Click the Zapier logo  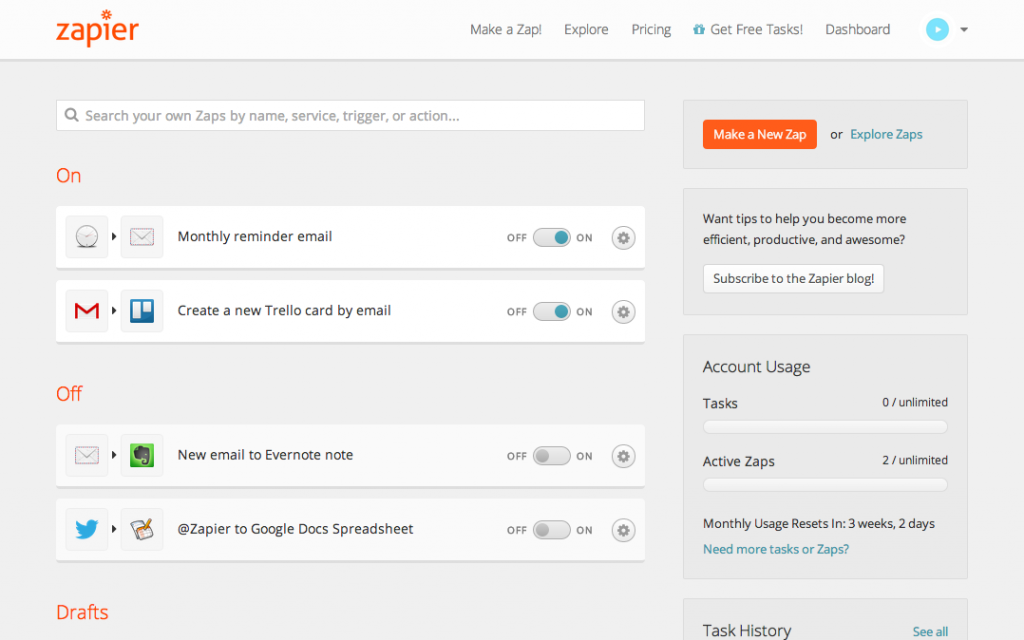coord(97,28)
